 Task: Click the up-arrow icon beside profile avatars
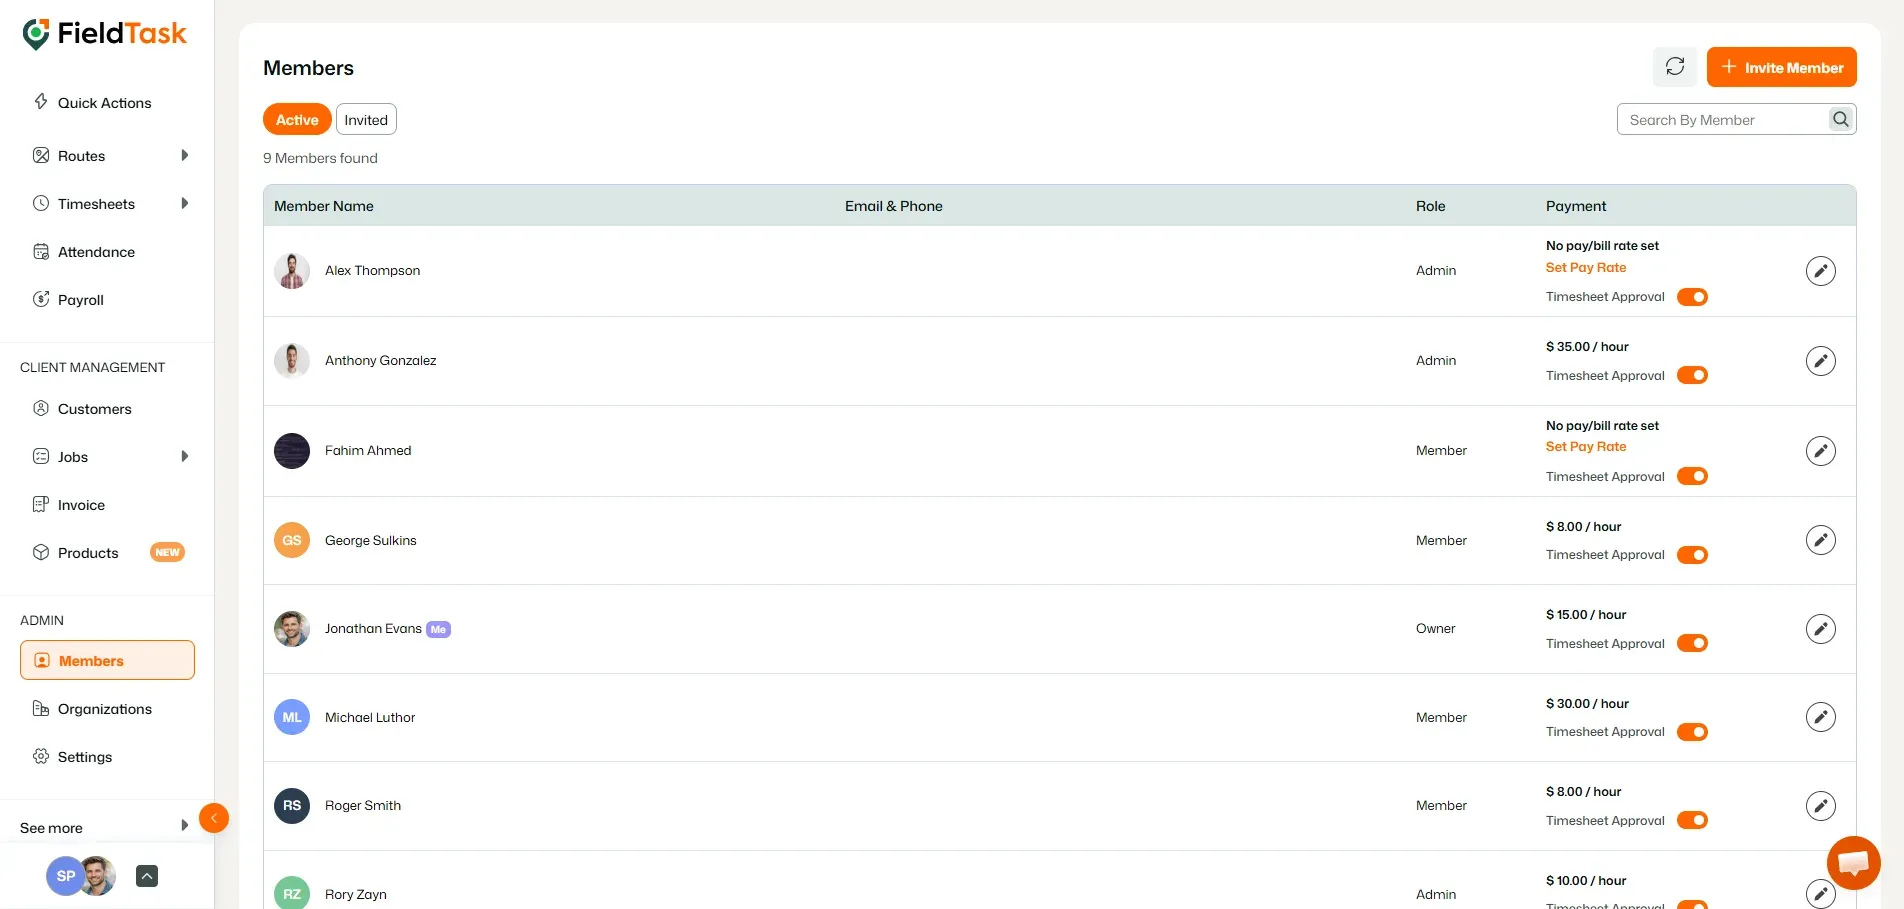147,876
